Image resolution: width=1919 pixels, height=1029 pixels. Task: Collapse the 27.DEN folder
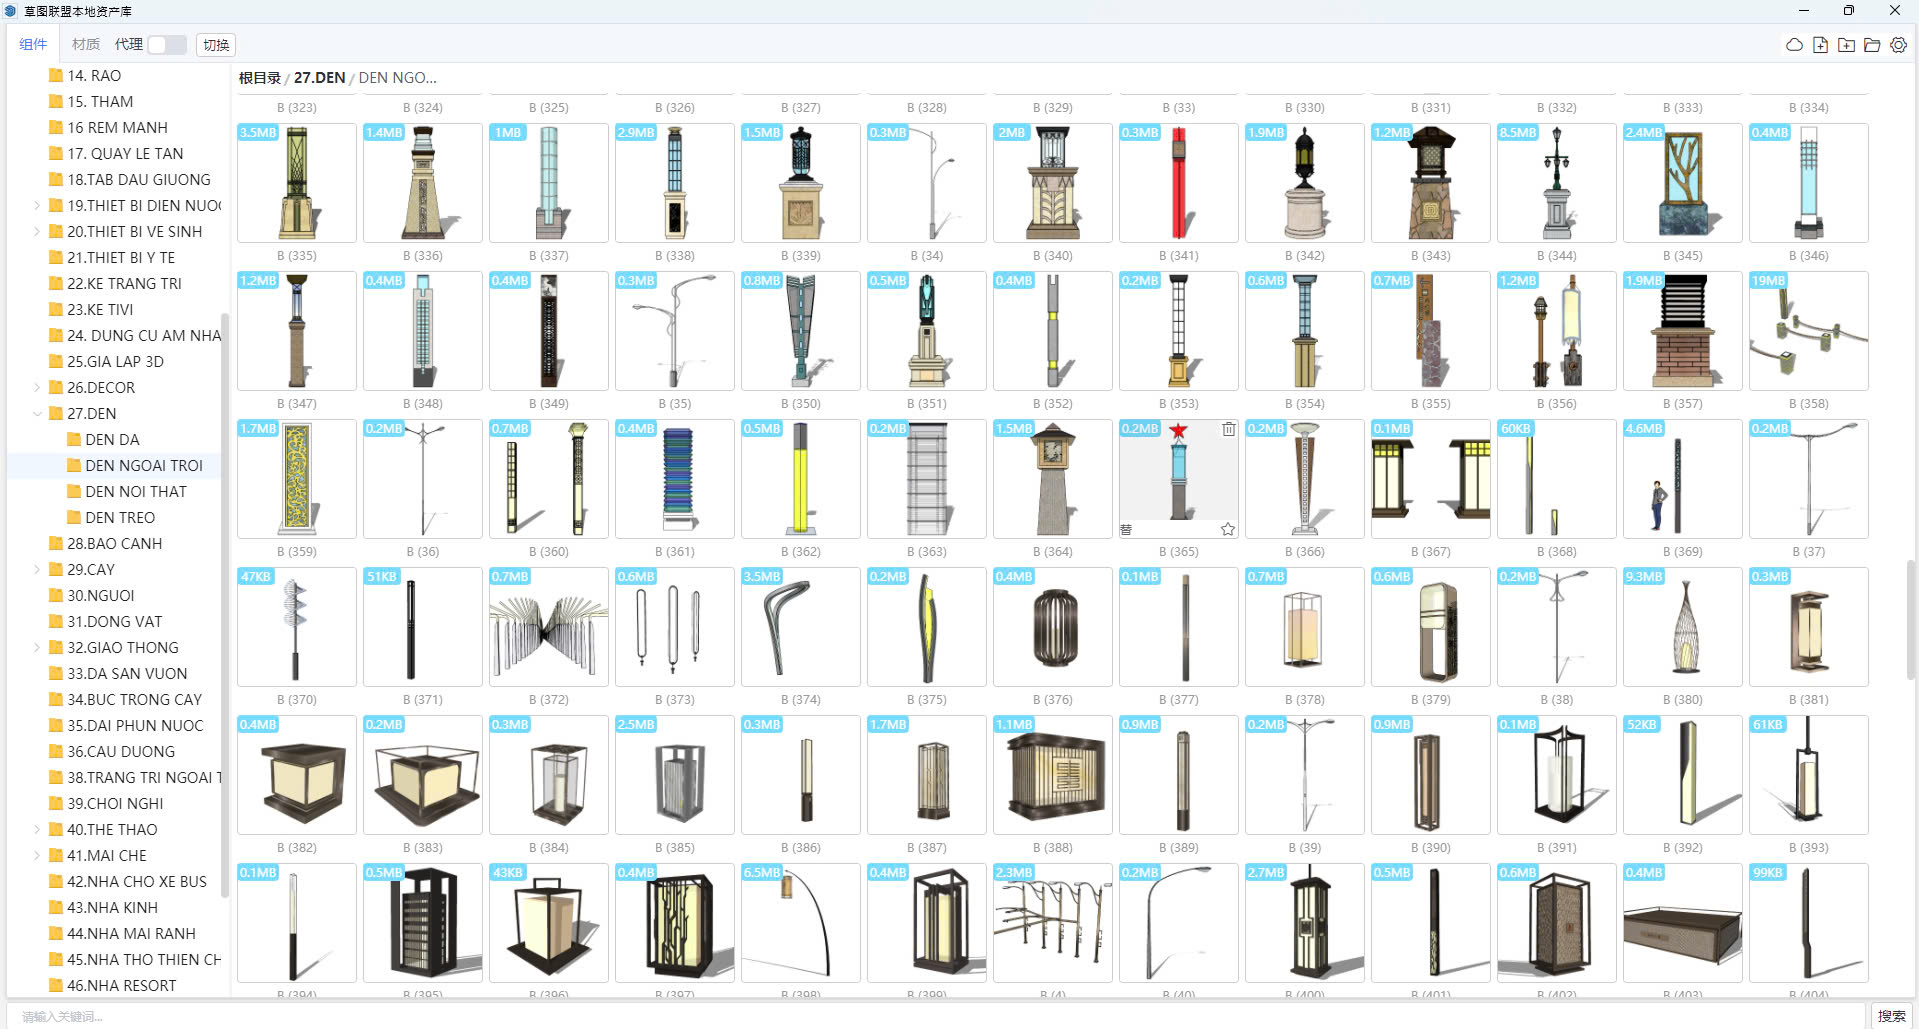pos(37,414)
